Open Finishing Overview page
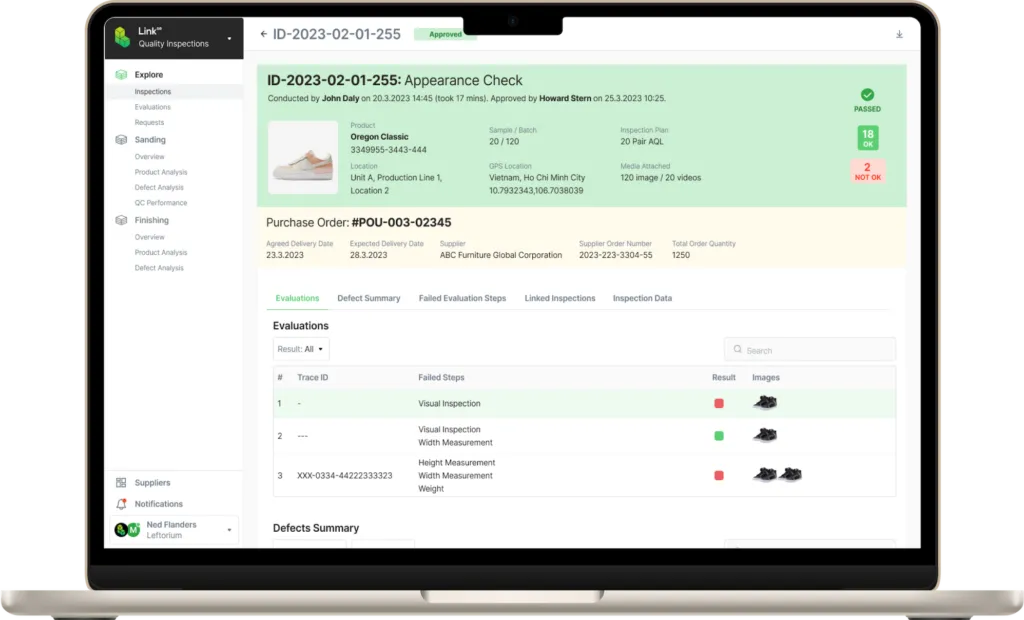Image resolution: width=1024 pixels, height=620 pixels. [x=150, y=237]
